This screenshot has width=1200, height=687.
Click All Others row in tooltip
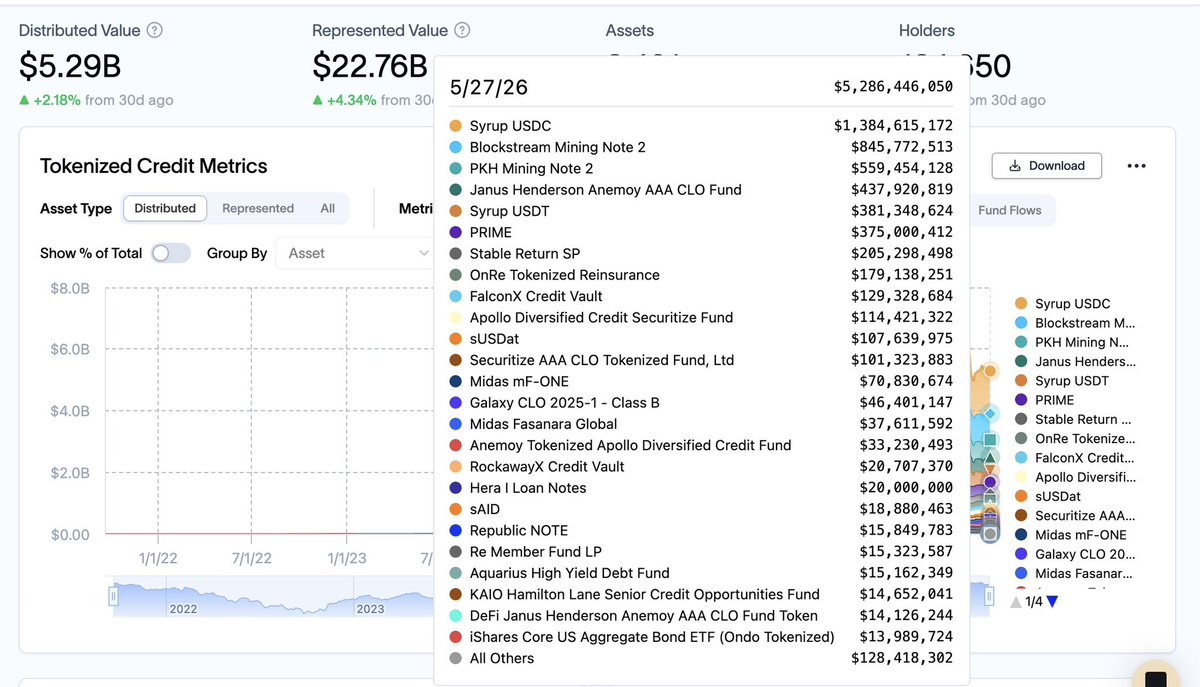tap(701, 658)
